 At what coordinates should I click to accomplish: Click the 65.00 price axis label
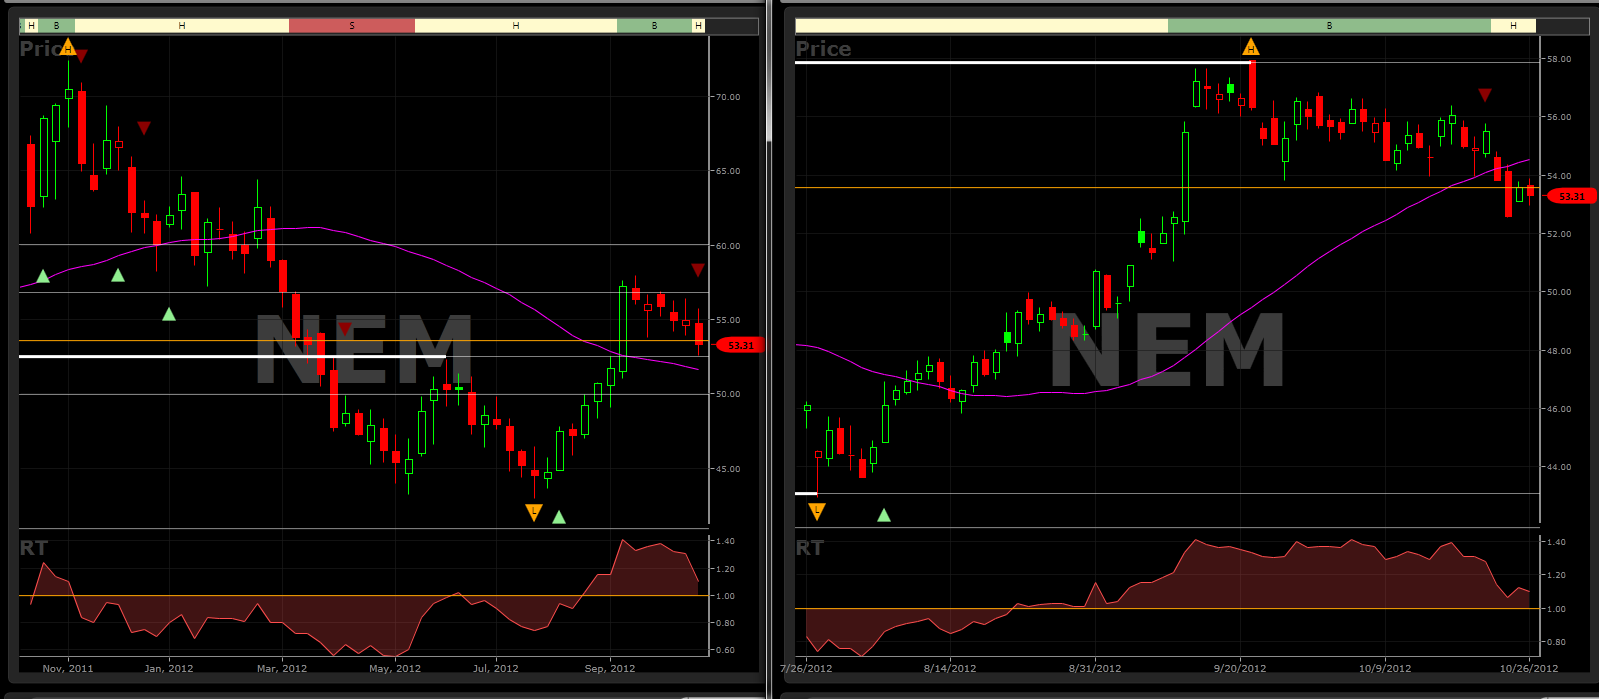pyautogui.click(x=727, y=171)
